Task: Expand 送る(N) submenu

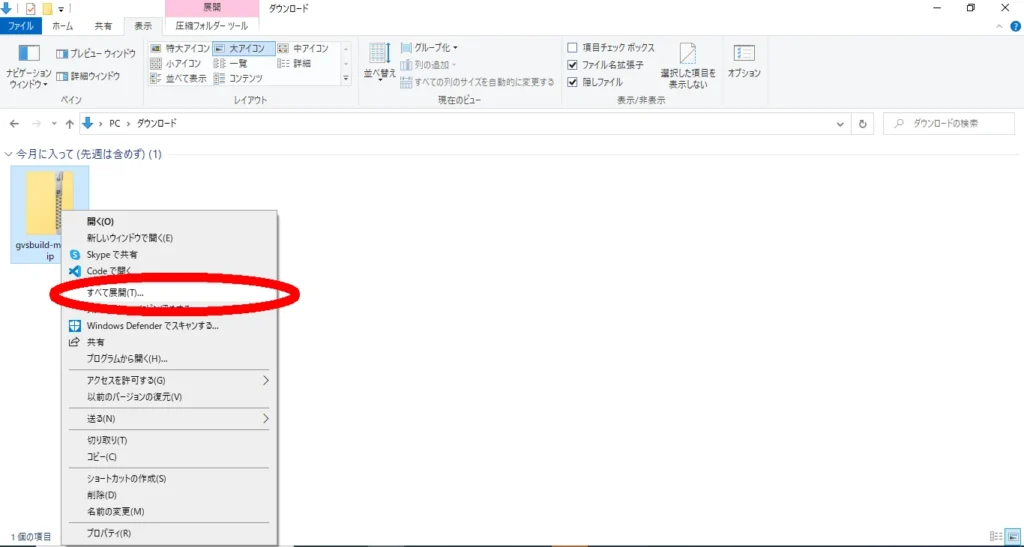Action: click(x=169, y=418)
